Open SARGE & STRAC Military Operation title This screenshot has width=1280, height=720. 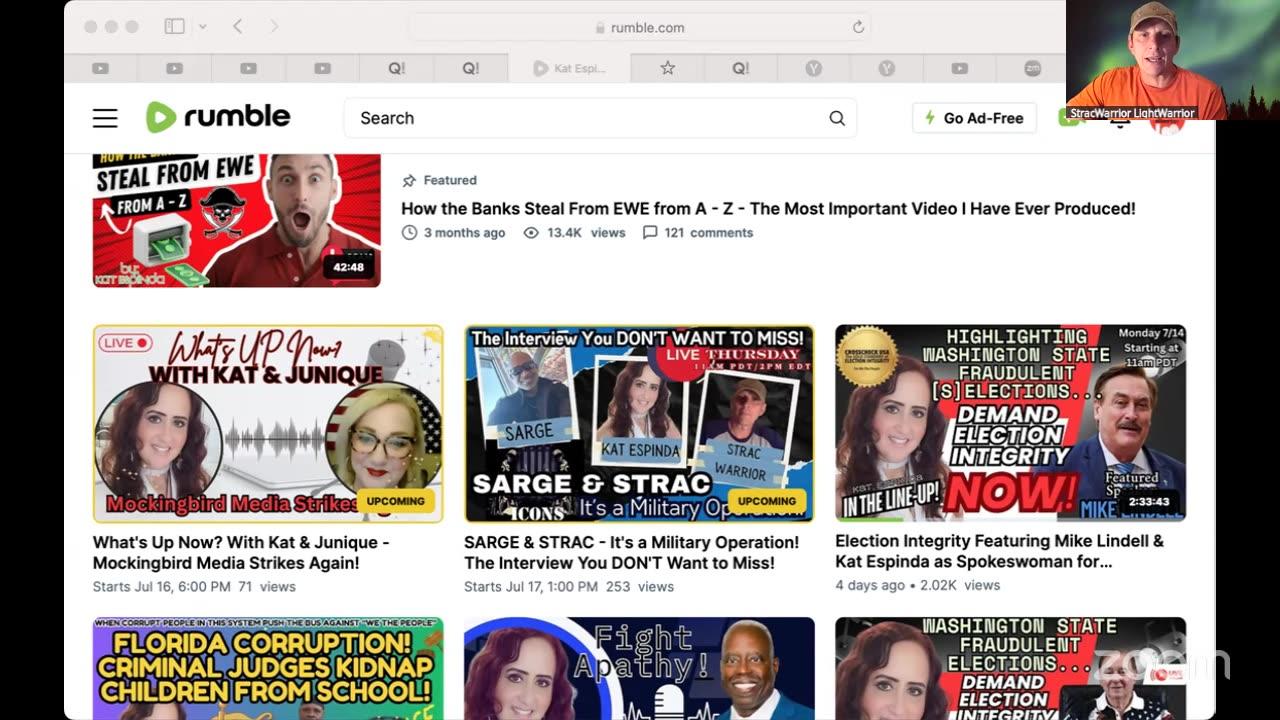(x=631, y=553)
